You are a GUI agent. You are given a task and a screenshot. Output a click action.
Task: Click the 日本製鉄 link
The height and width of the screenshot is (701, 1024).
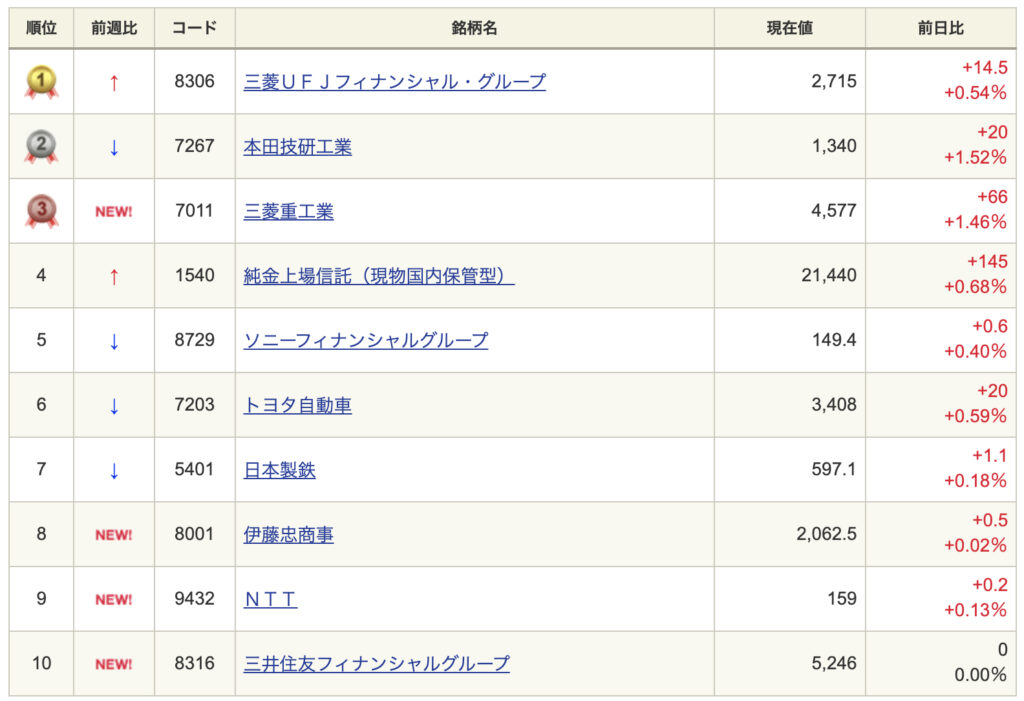(280, 470)
